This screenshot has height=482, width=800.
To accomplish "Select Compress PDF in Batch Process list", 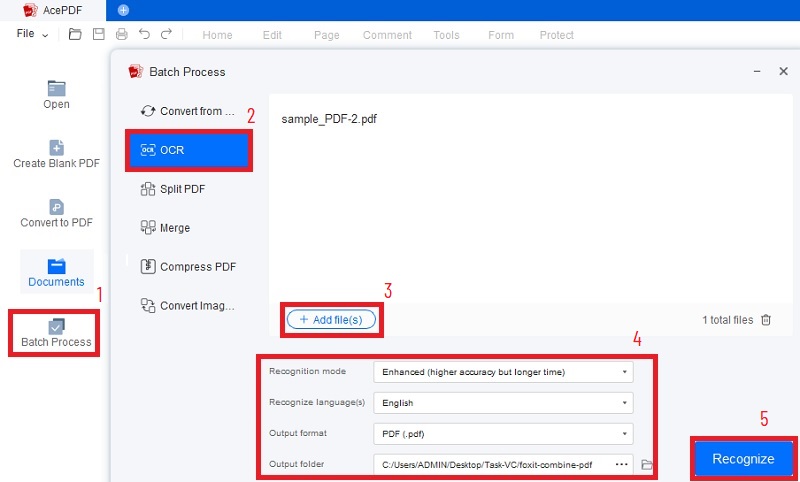I will pyautogui.click(x=188, y=267).
